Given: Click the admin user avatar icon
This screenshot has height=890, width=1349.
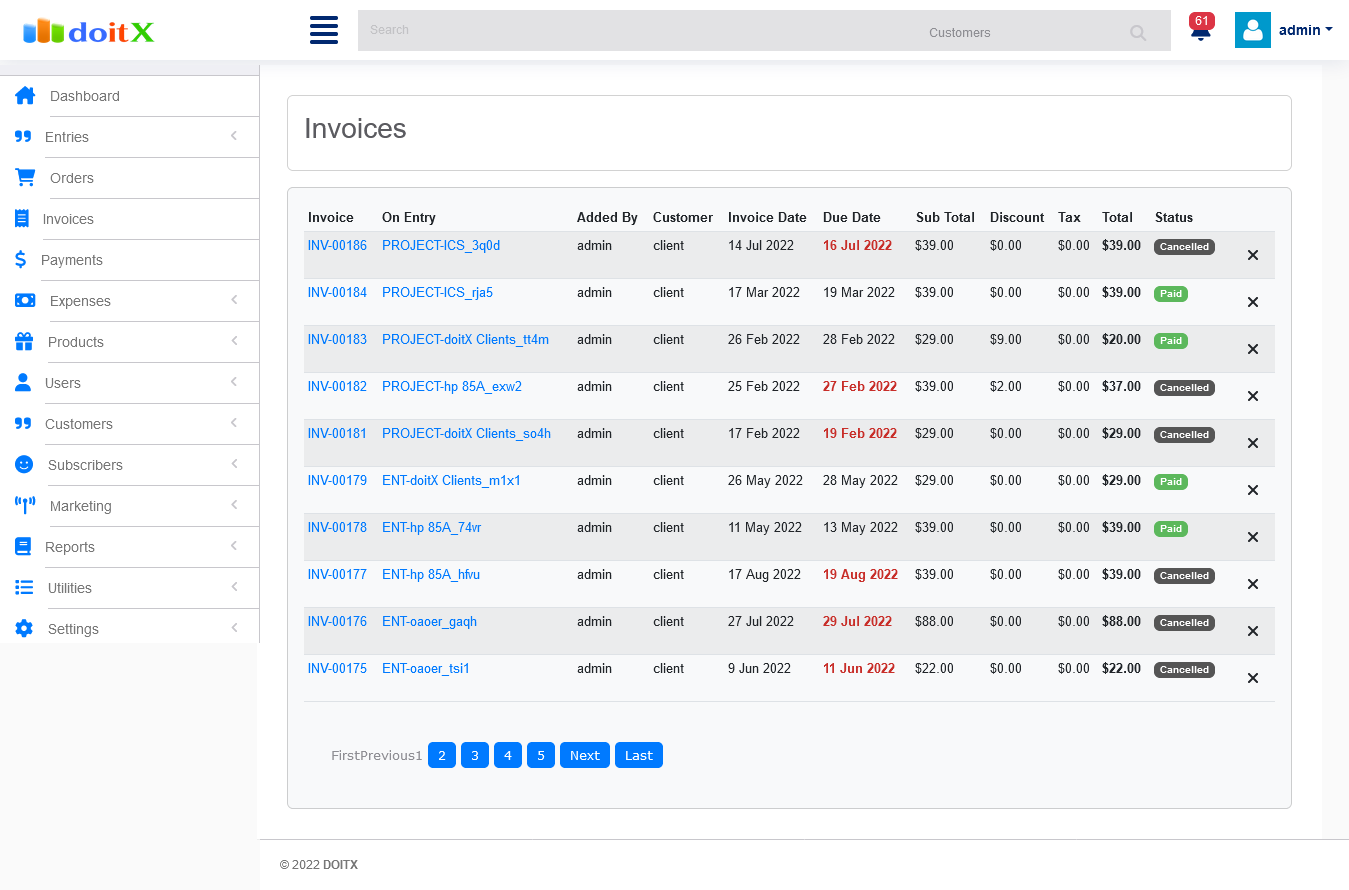Looking at the screenshot, I should 1252,30.
